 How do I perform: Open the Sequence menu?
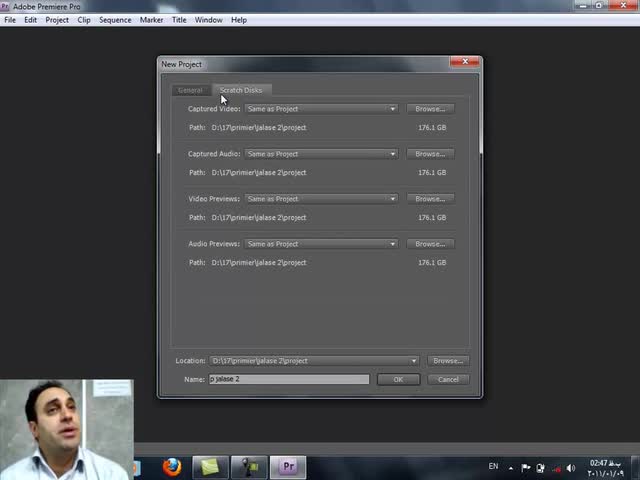115,20
